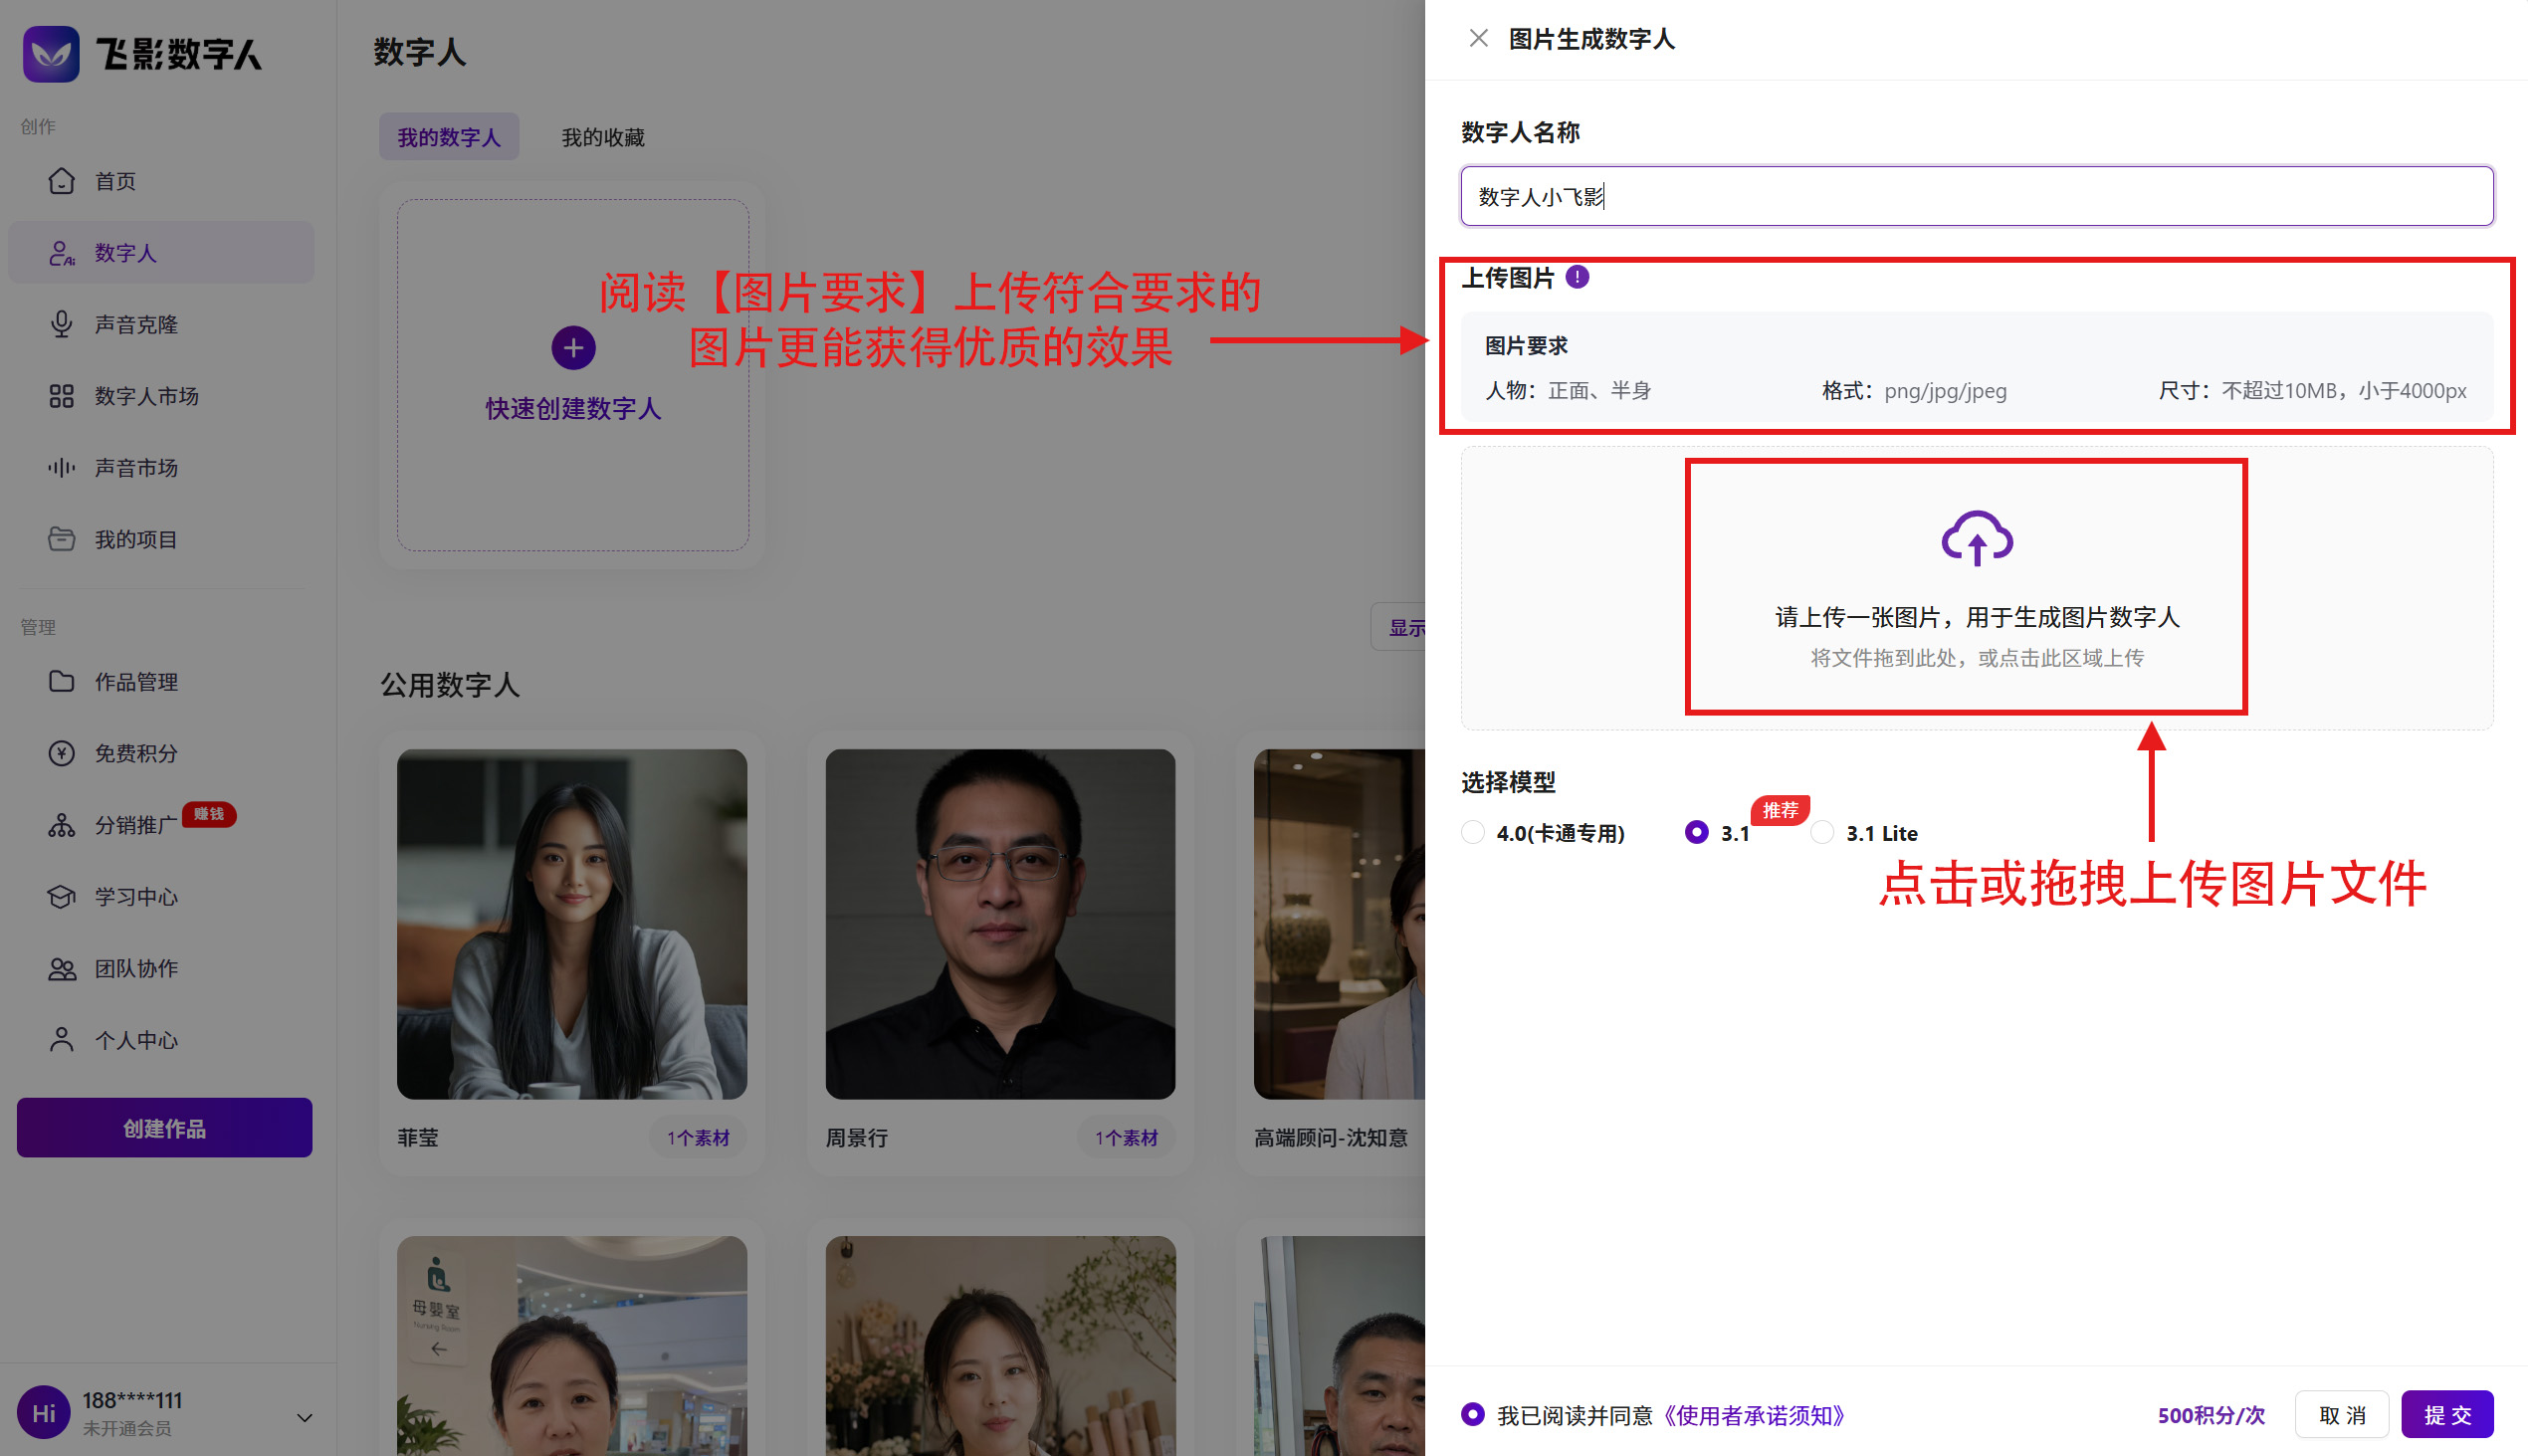Open 高端顾问-沈知意 thumbnail

coord(1340,924)
